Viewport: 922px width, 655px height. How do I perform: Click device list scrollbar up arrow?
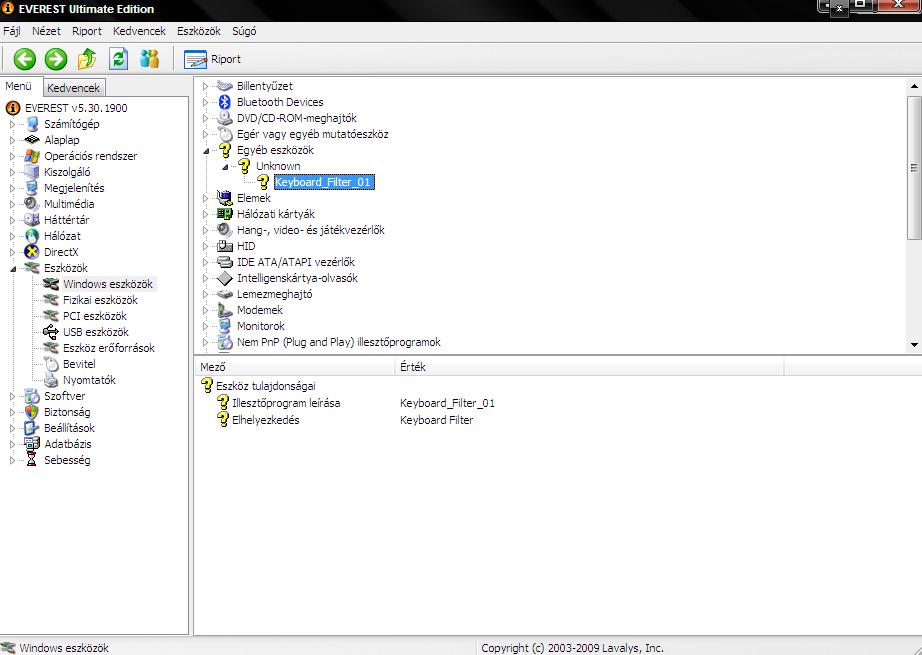coord(914,86)
